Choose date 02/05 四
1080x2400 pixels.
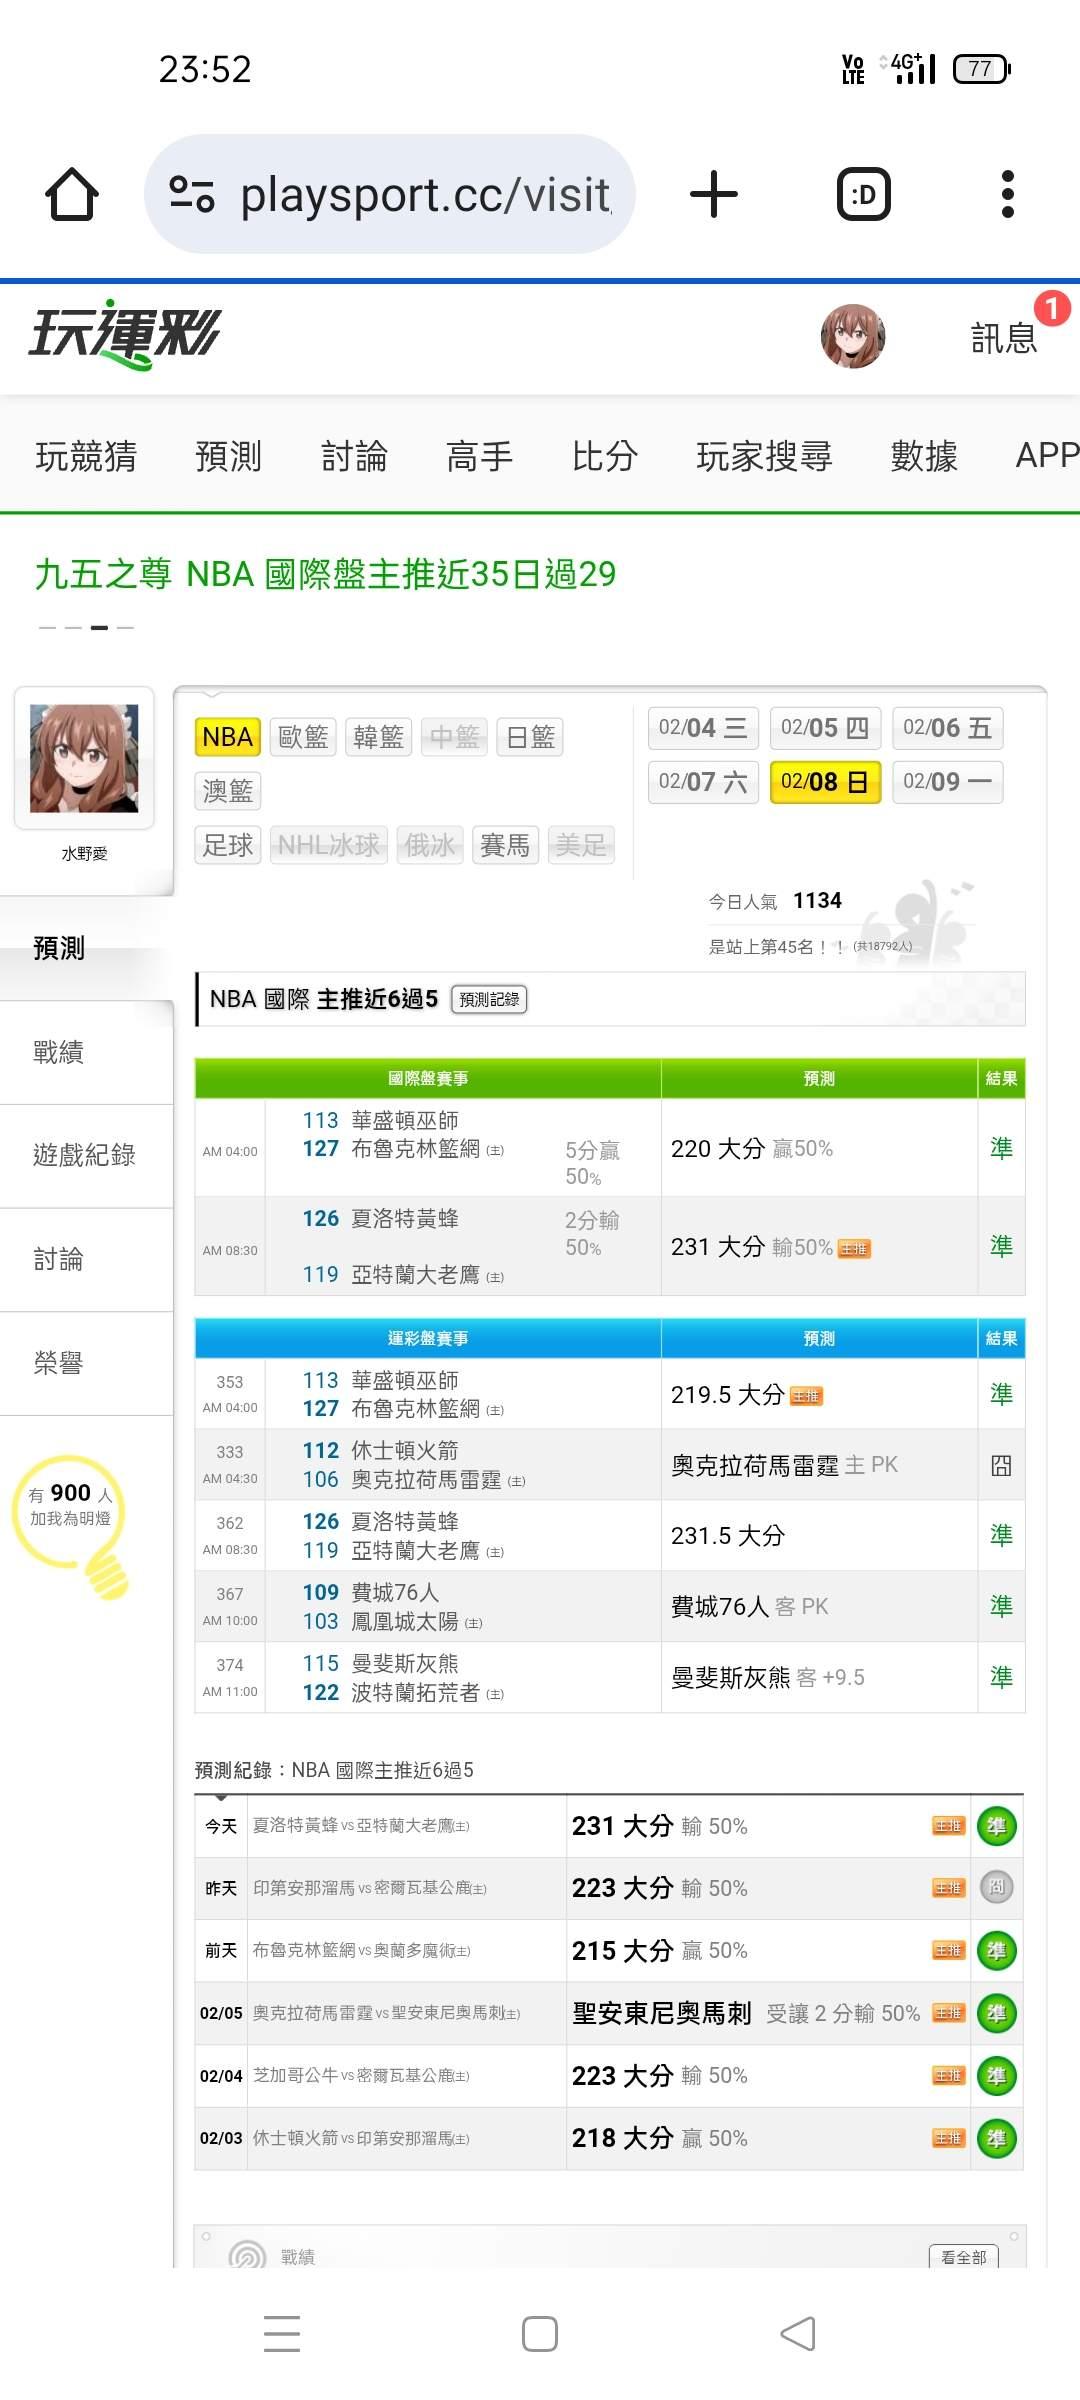[825, 728]
